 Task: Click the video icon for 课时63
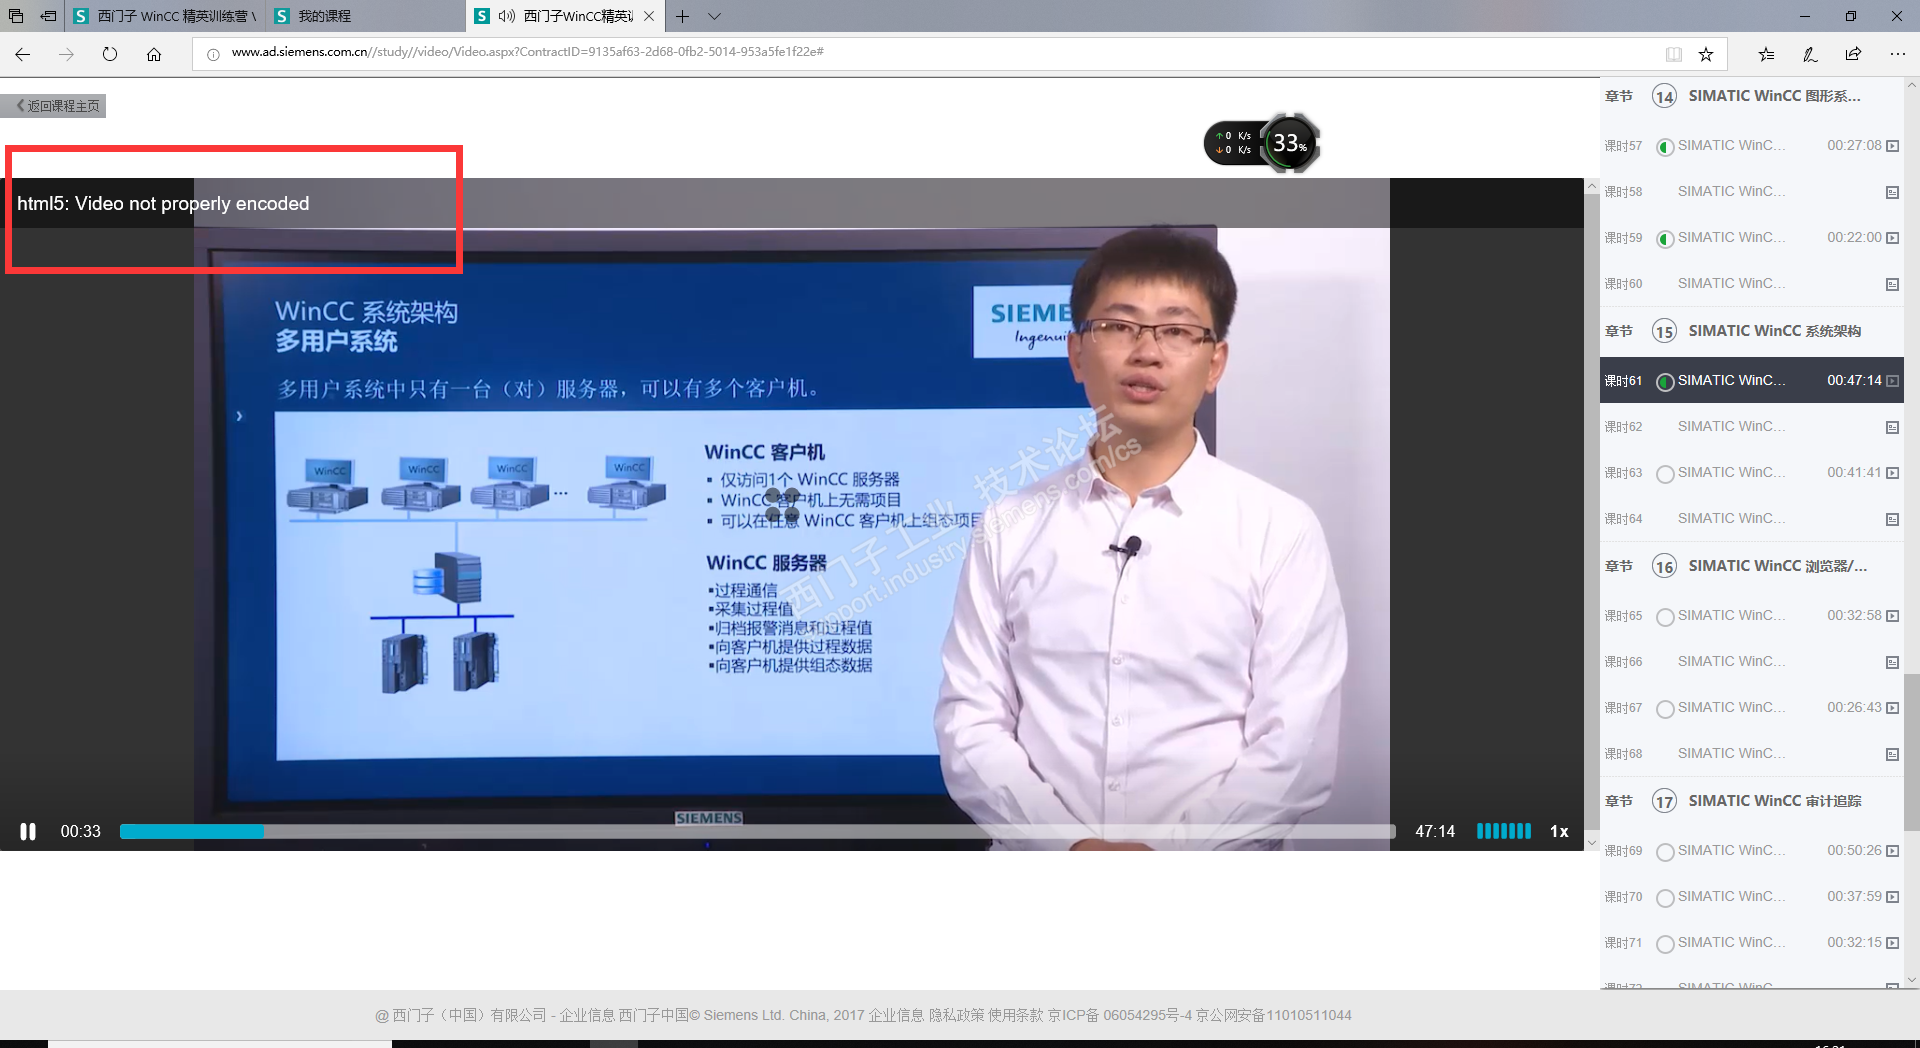pyautogui.click(x=1892, y=473)
